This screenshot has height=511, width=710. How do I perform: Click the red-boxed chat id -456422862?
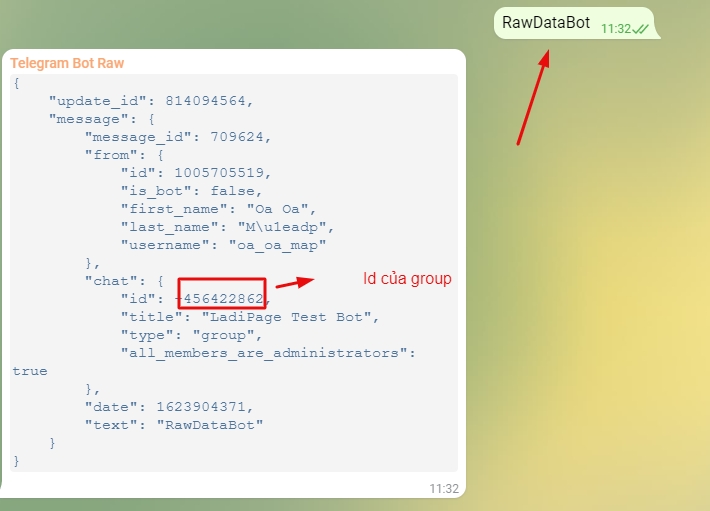(x=222, y=298)
